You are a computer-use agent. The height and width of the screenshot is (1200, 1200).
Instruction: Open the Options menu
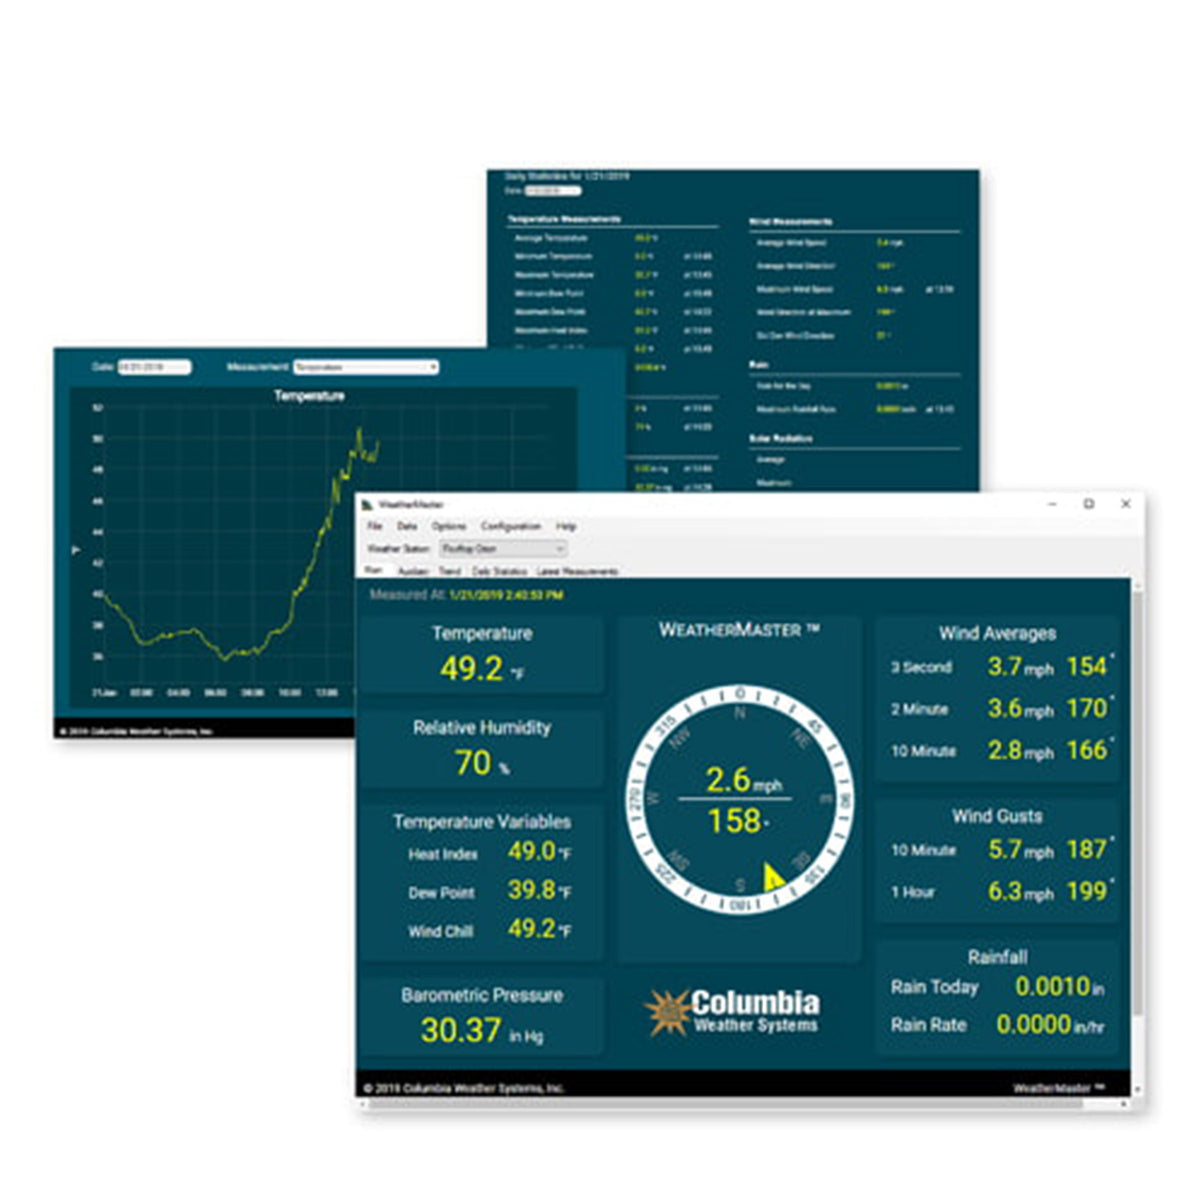[449, 527]
